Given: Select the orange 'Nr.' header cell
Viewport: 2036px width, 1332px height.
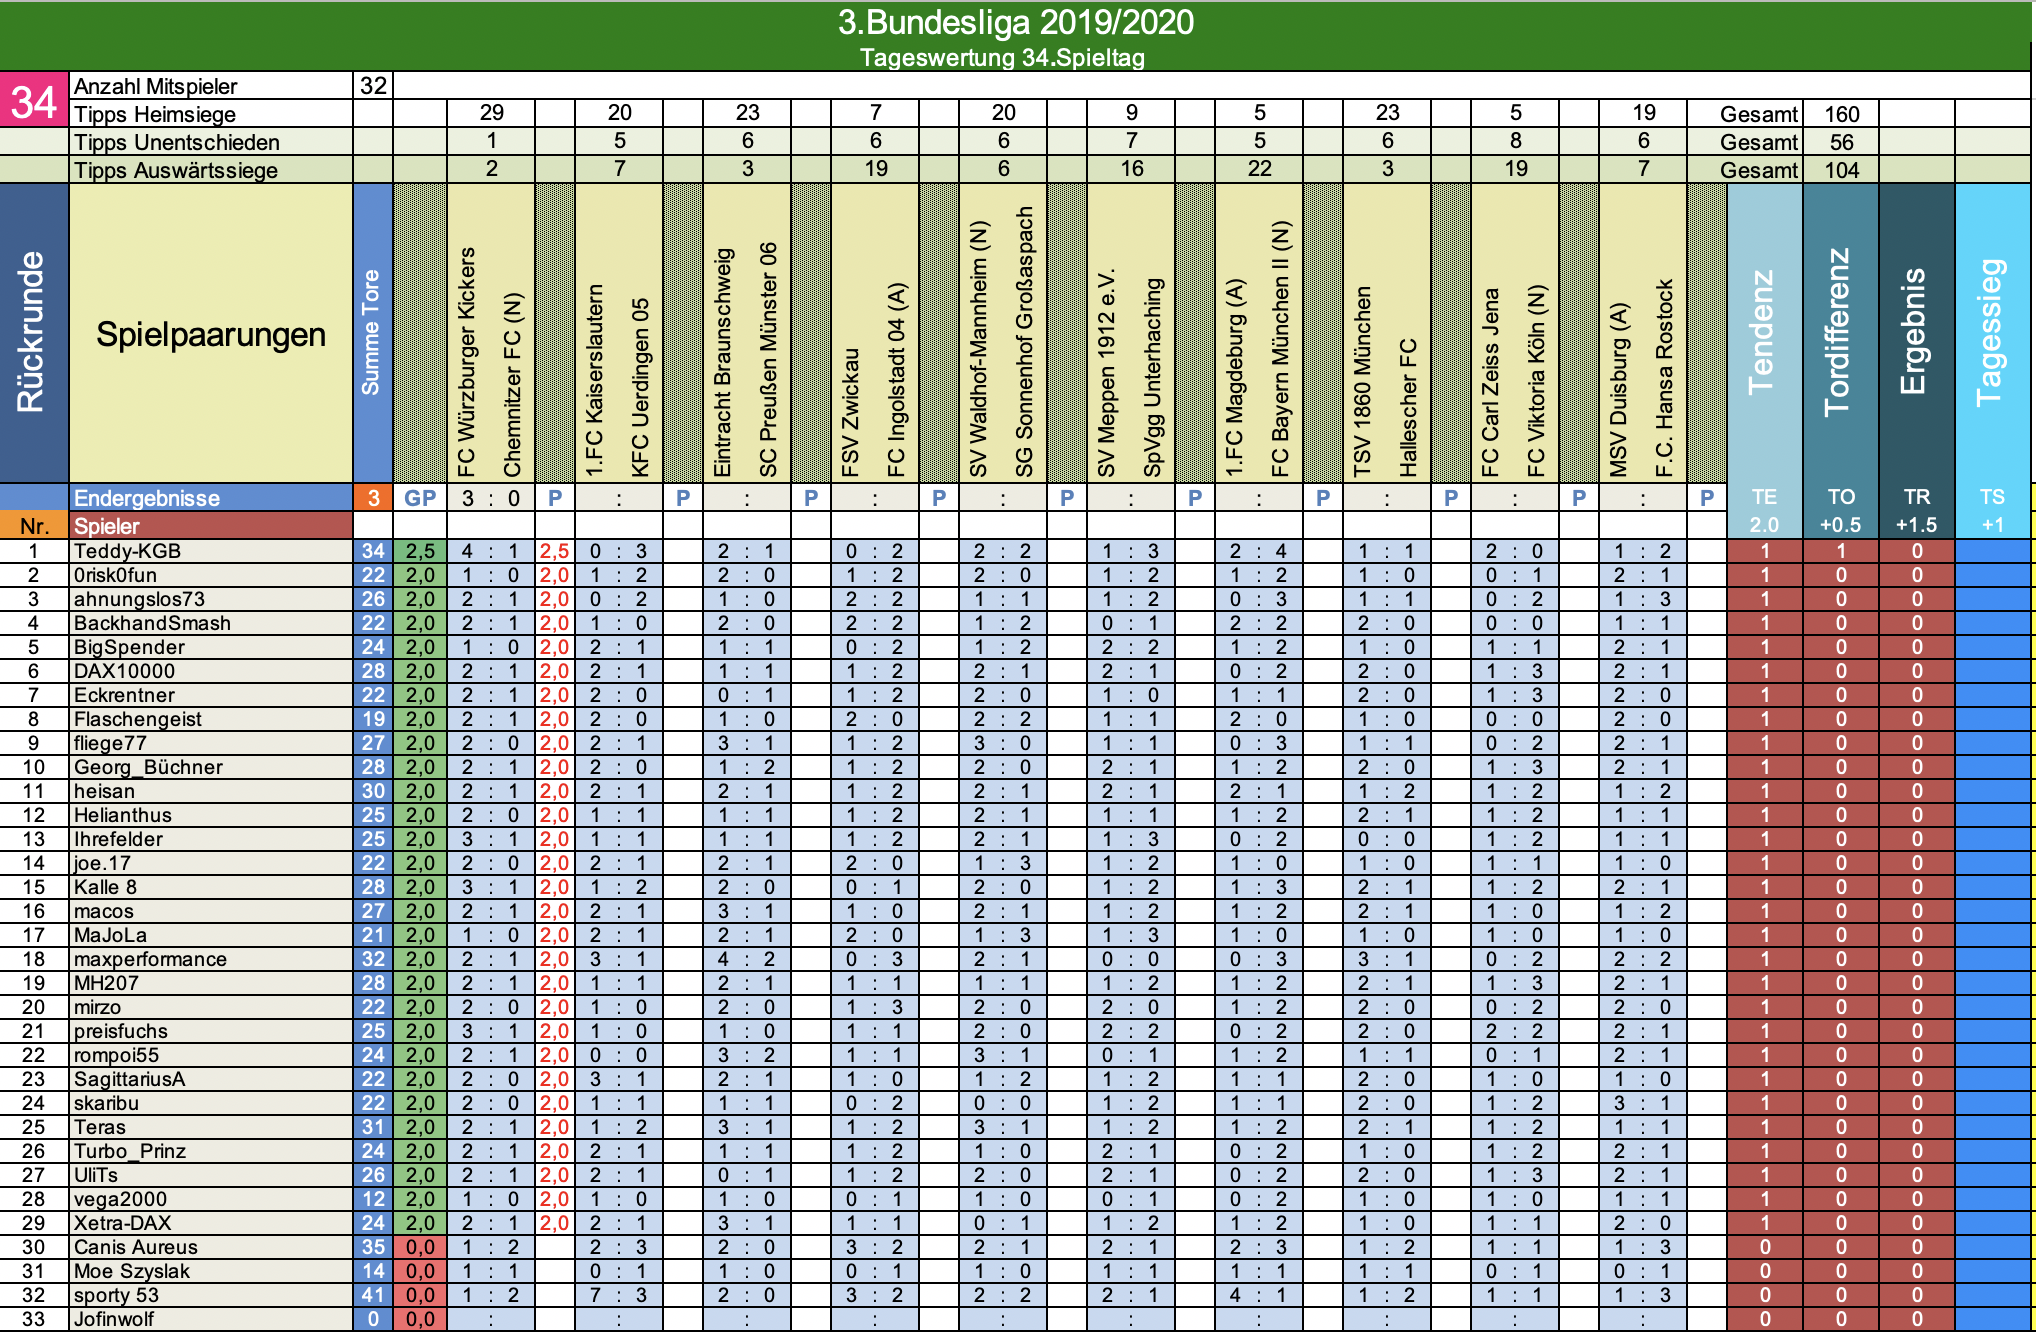Looking at the screenshot, I should point(34,526).
